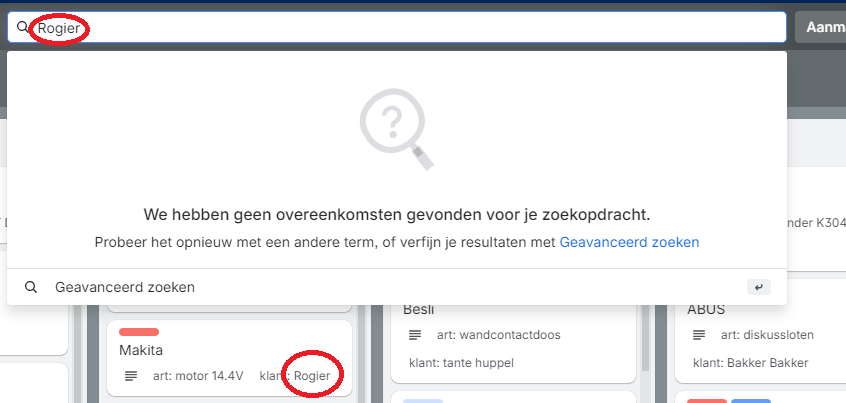Select the Geavanceerd zoeken row in dropdown
The image size is (846, 403).
coord(397,288)
